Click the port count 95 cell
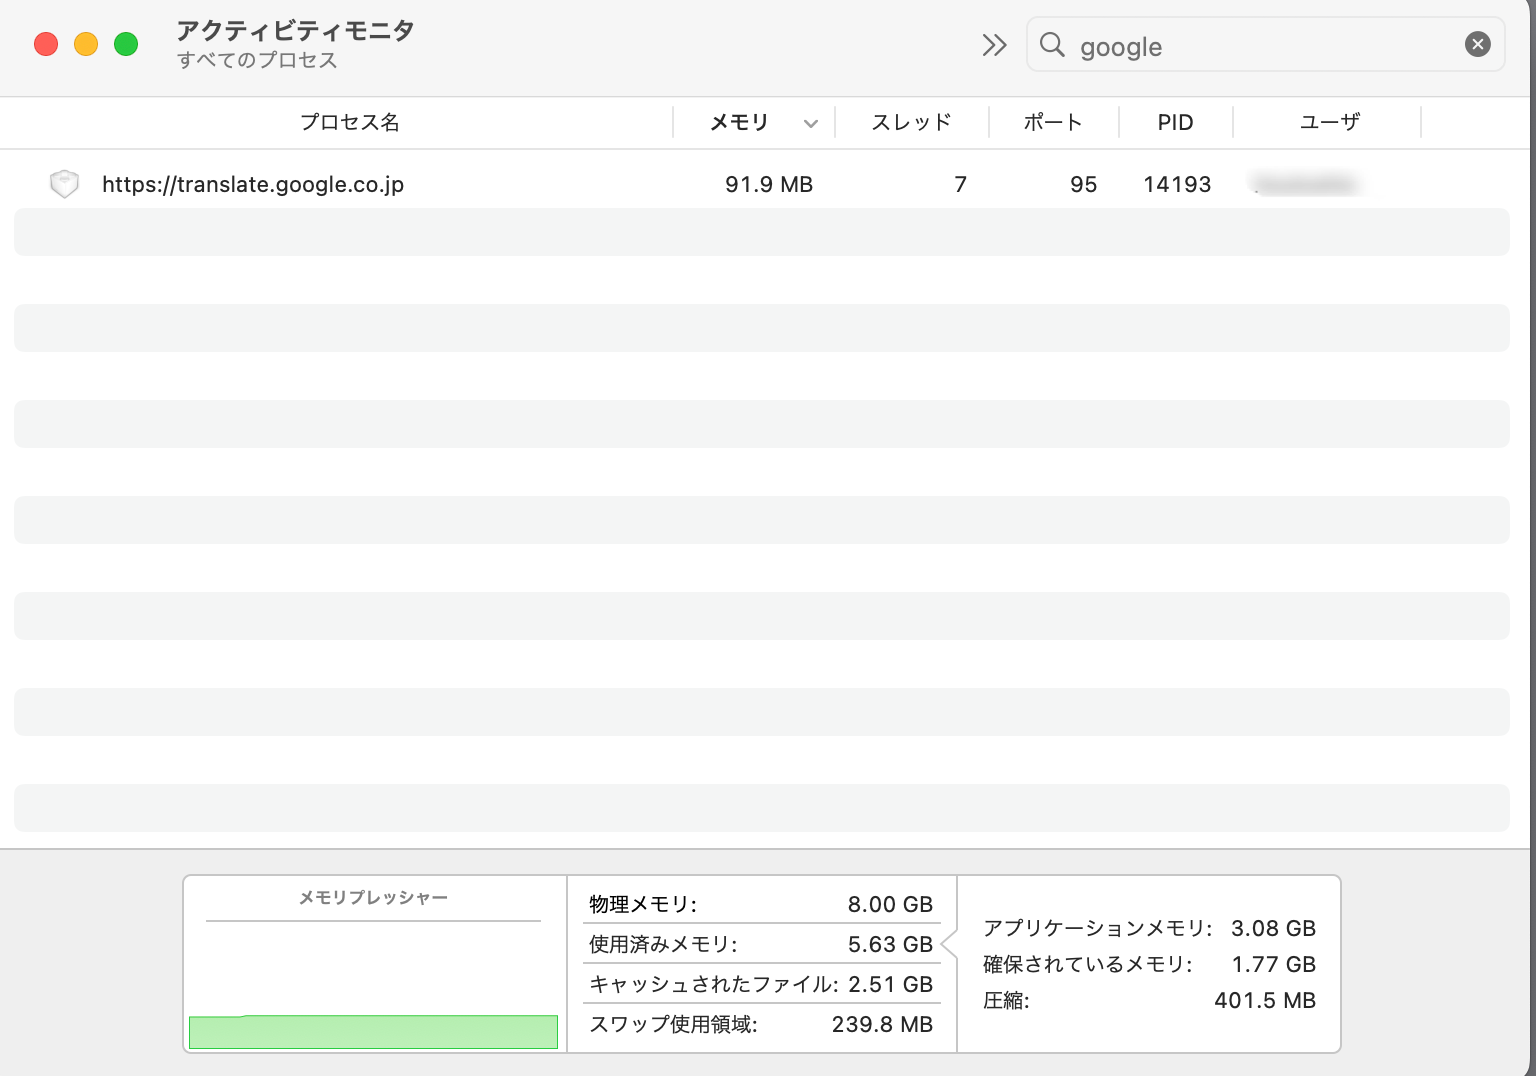The height and width of the screenshot is (1076, 1536). (1084, 184)
